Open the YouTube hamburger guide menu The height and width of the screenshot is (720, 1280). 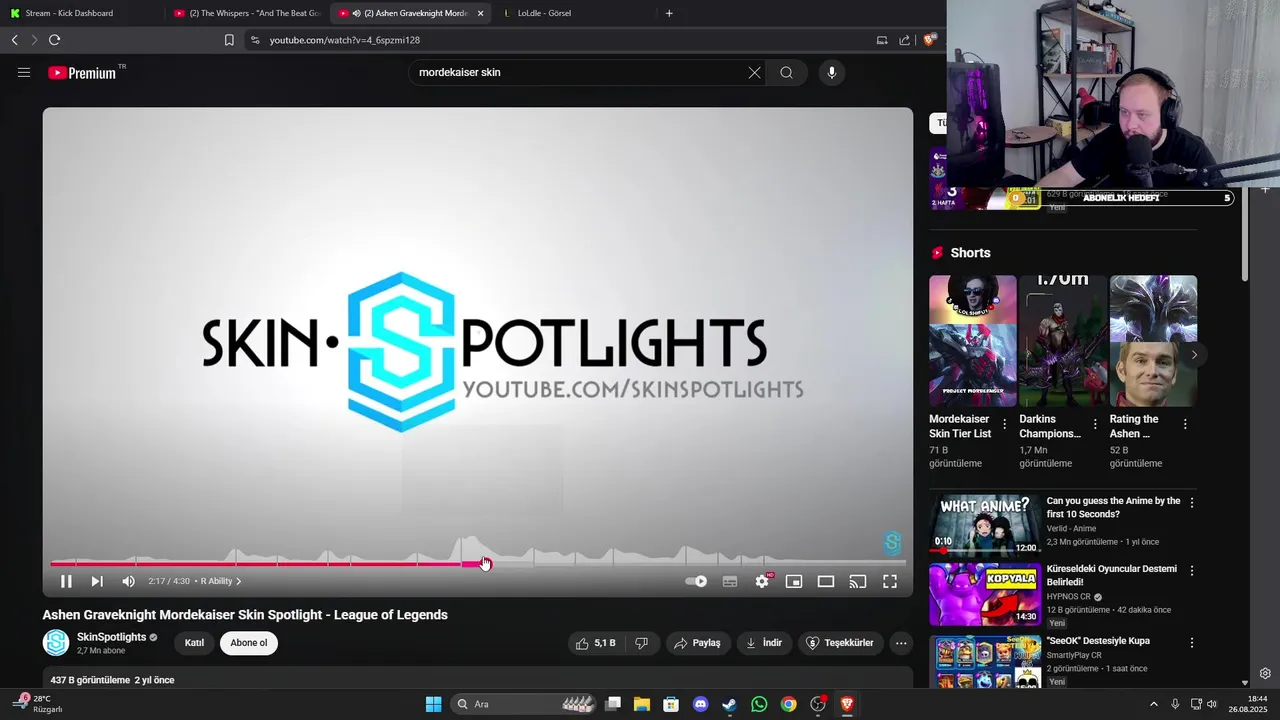tap(24, 72)
